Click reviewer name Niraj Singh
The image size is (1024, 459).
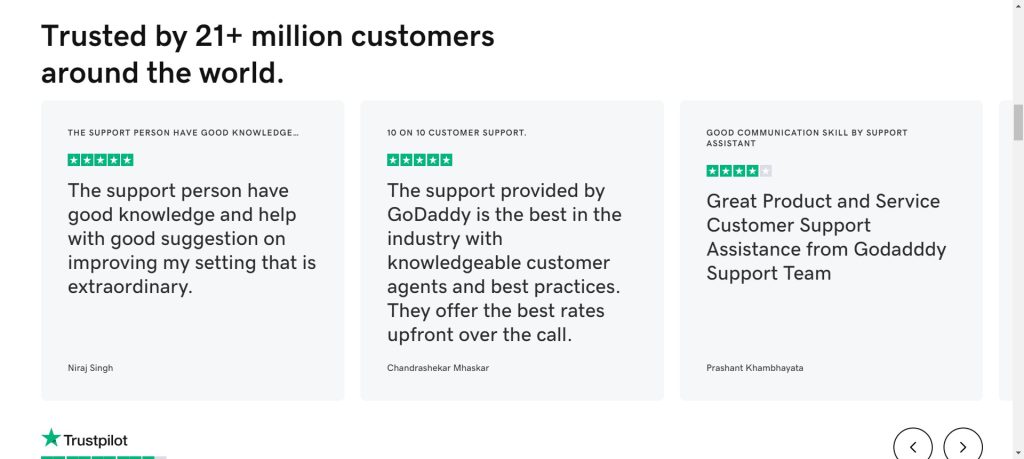click(x=90, y=368)
